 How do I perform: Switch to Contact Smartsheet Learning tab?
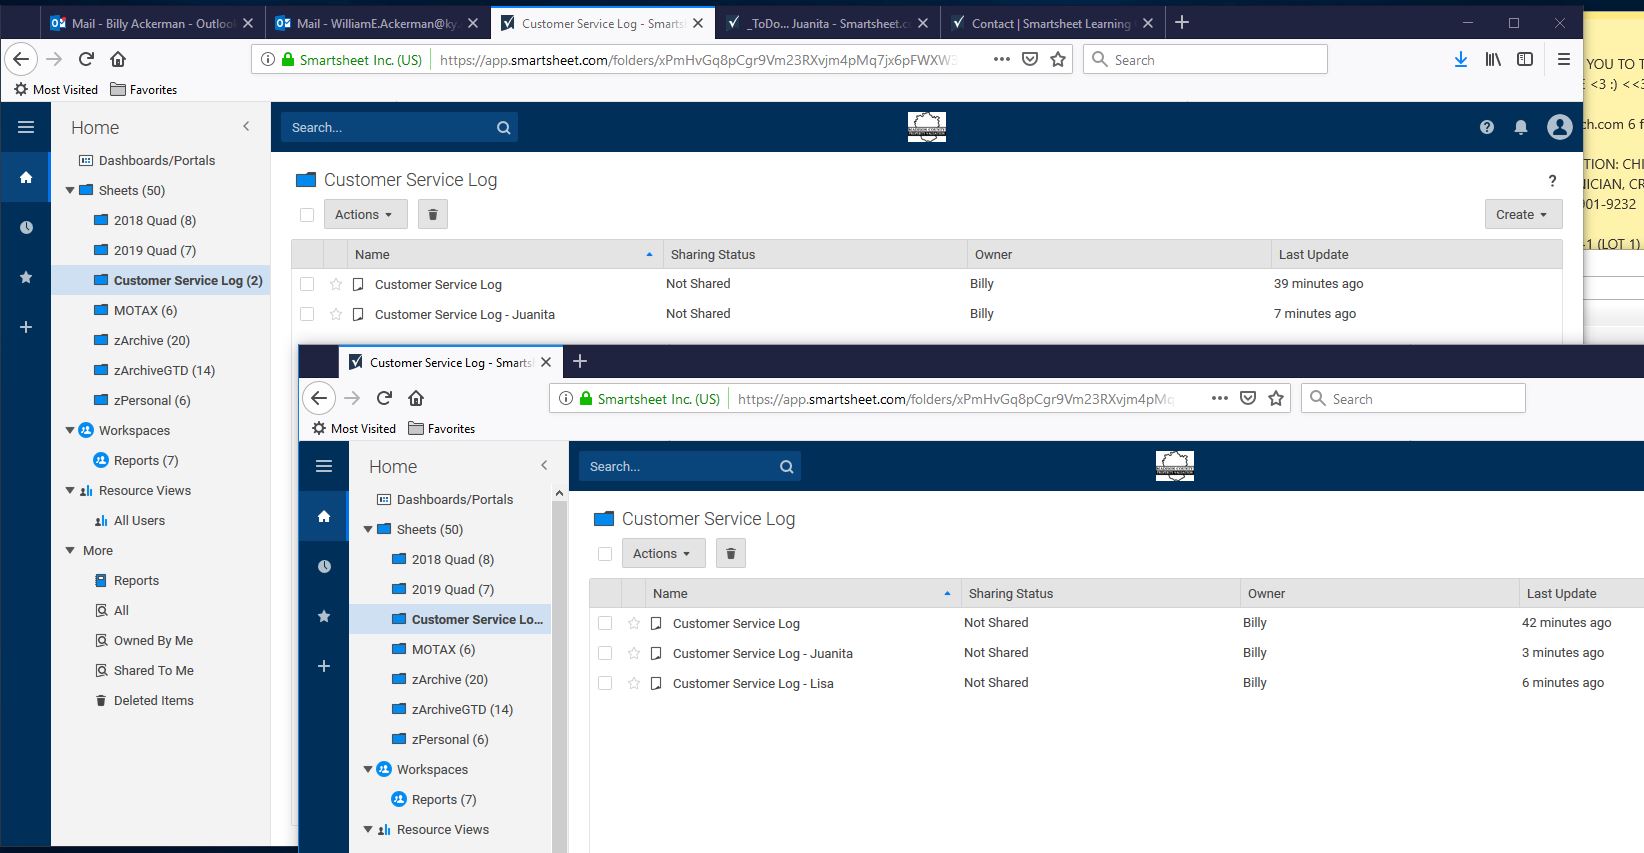(1053, 23)
